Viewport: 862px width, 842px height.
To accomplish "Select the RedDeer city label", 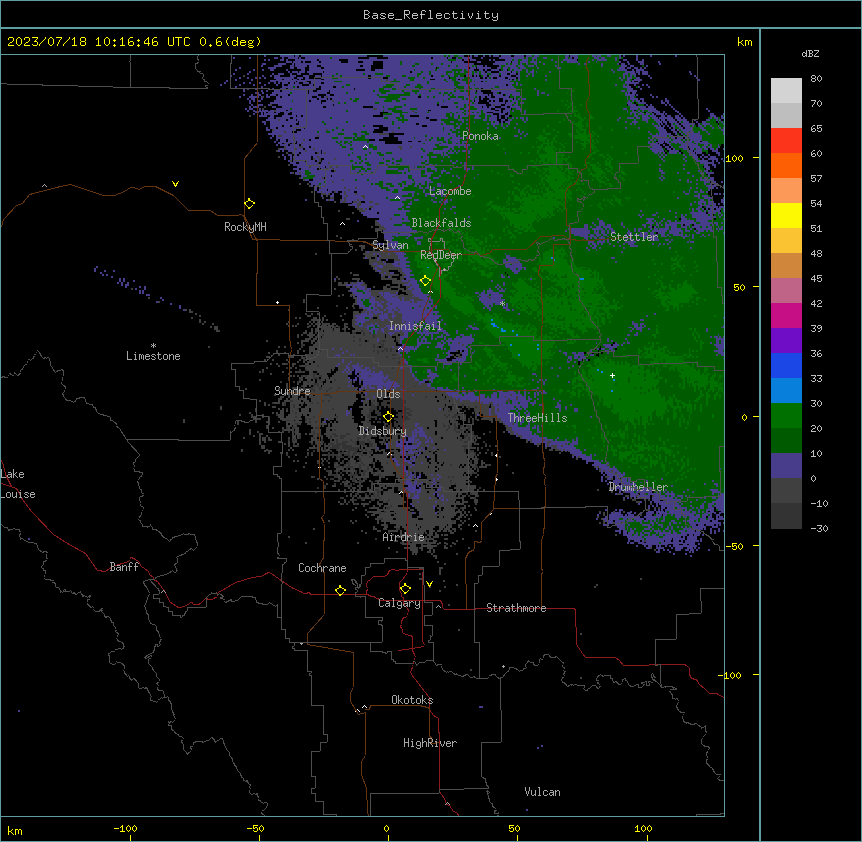I will 441,255.
